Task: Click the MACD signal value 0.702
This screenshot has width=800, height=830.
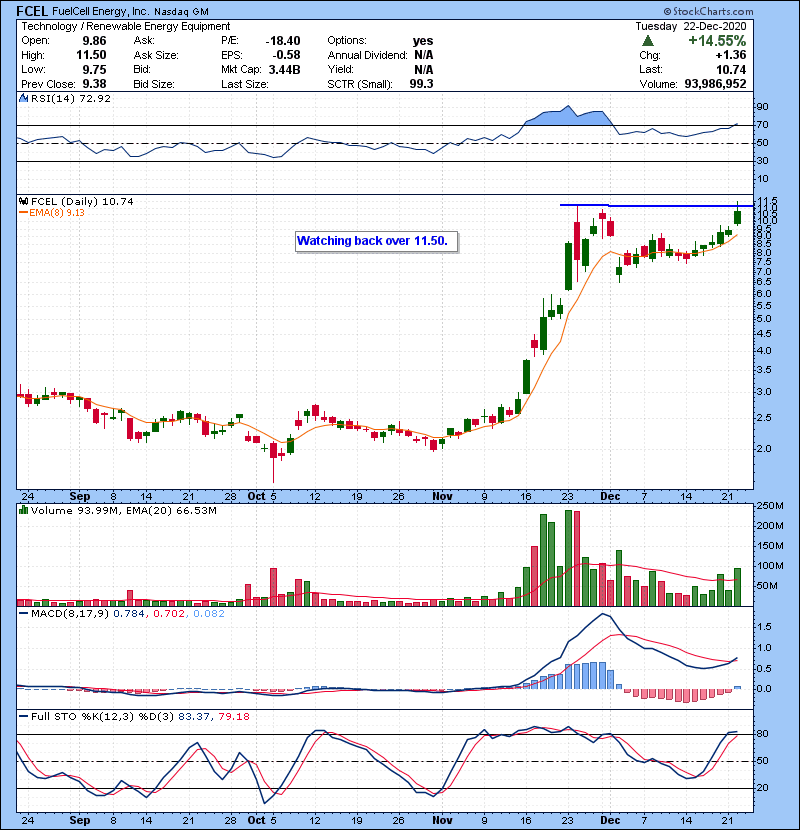Action: pos(169,614)
